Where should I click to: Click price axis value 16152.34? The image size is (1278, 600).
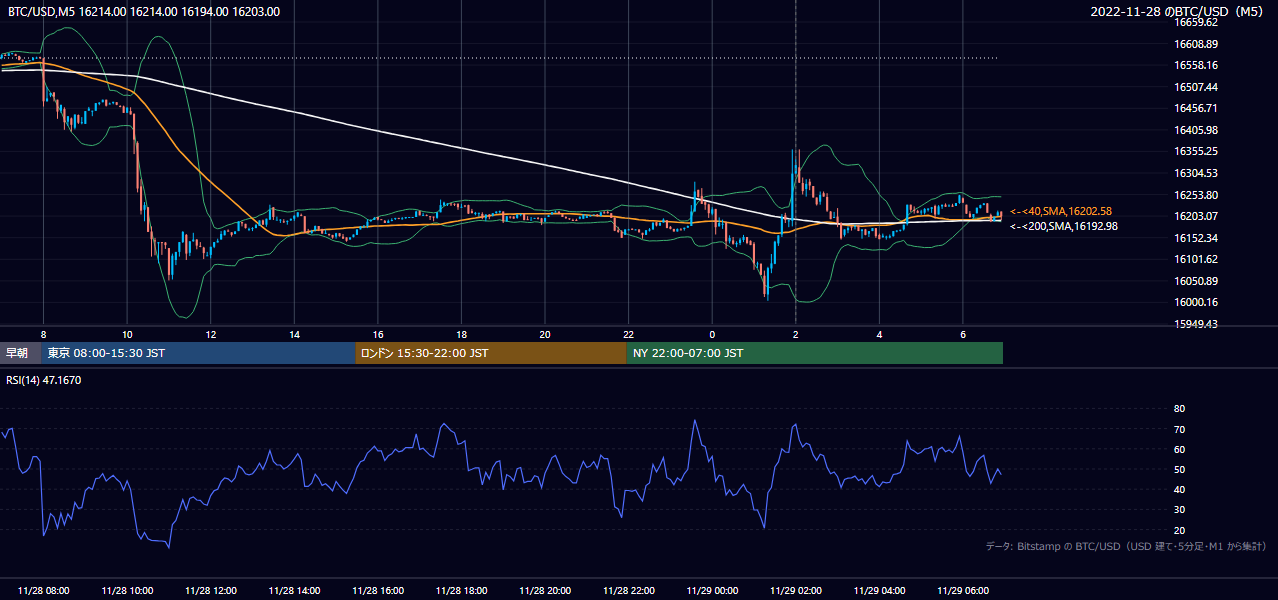pyautogui.click(x=1198, y=238)
